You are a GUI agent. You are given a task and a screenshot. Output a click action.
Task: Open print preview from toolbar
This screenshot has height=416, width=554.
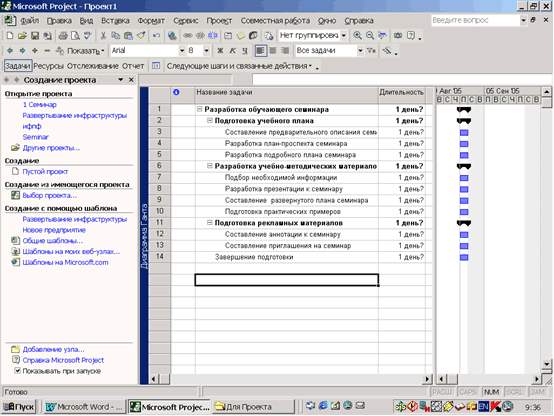75,35
